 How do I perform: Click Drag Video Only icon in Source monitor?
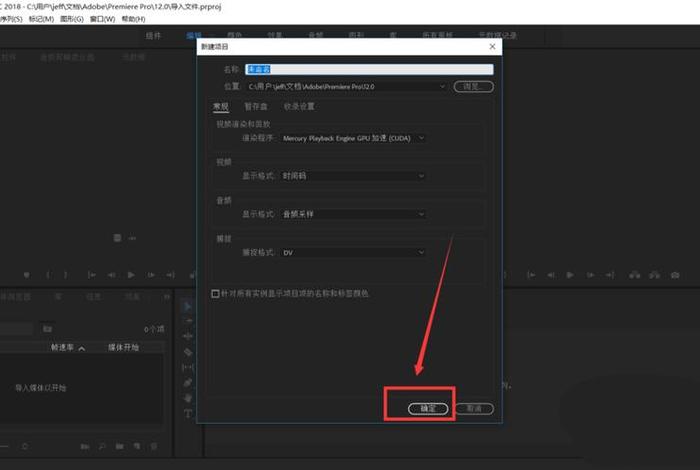[117, 238]
